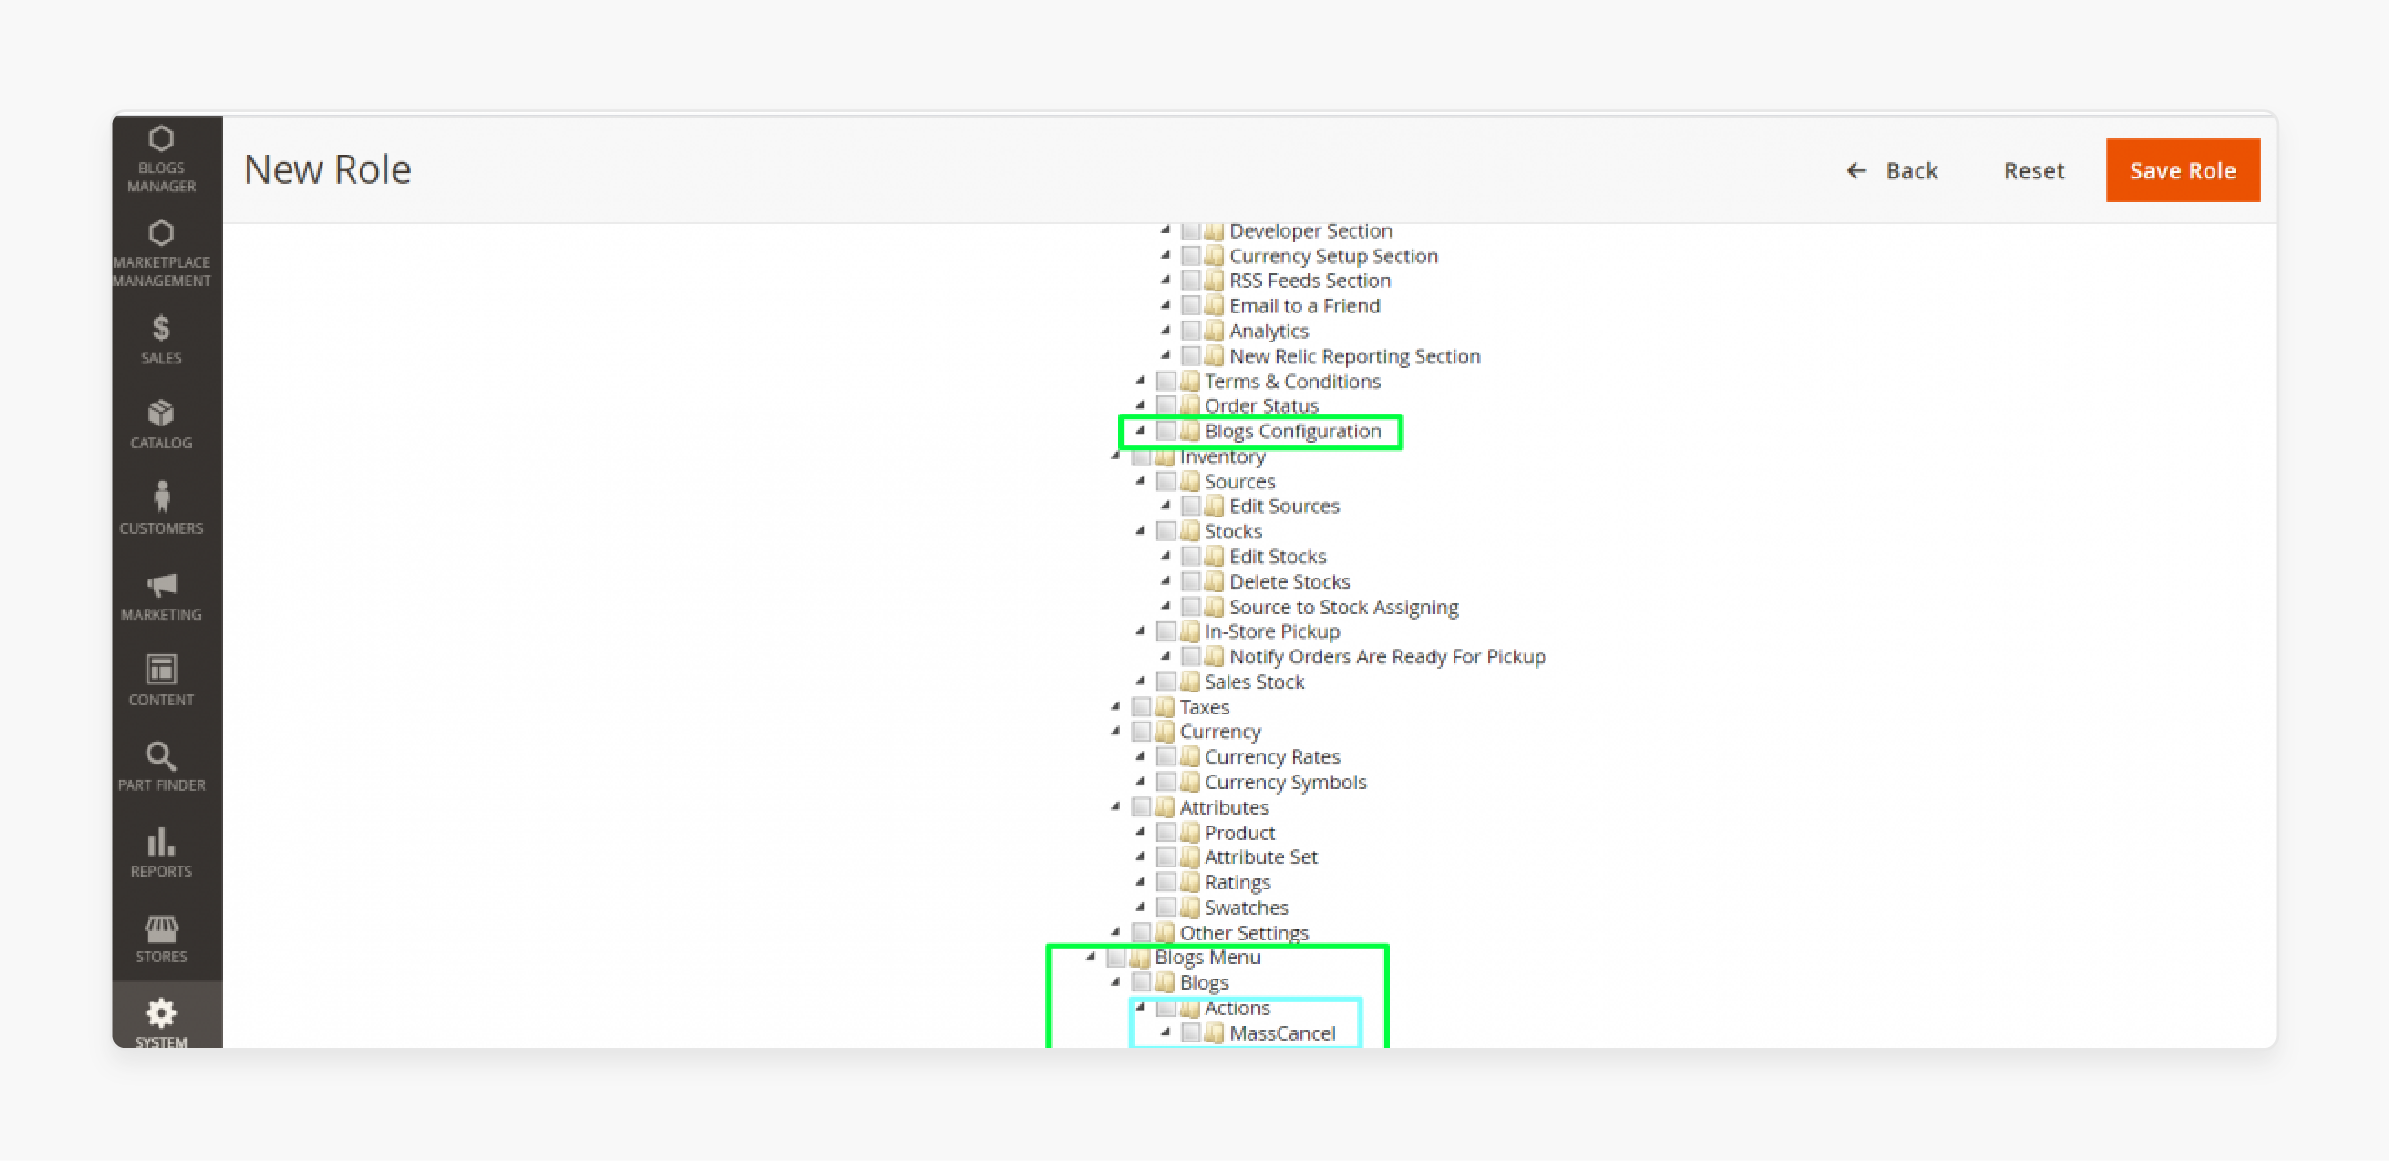The width and height of the screenshot is (2389, 1161).
Task: Select the MassCancel tree item
Action: tap(1281, 1035)
